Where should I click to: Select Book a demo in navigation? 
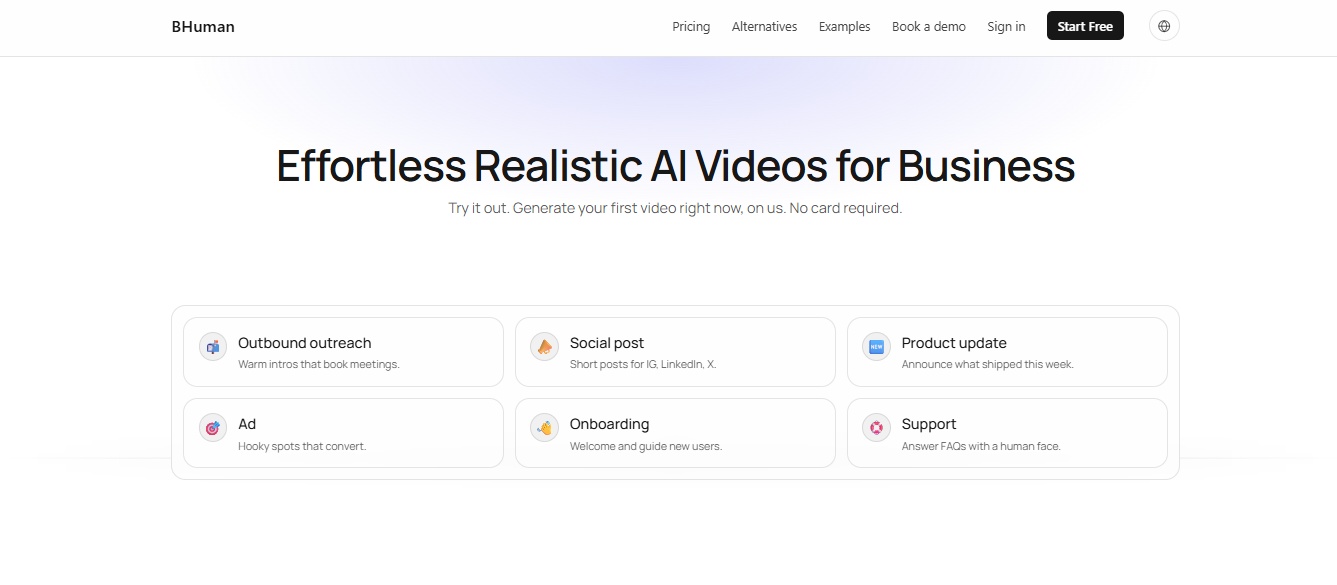(x=929, y=27)
